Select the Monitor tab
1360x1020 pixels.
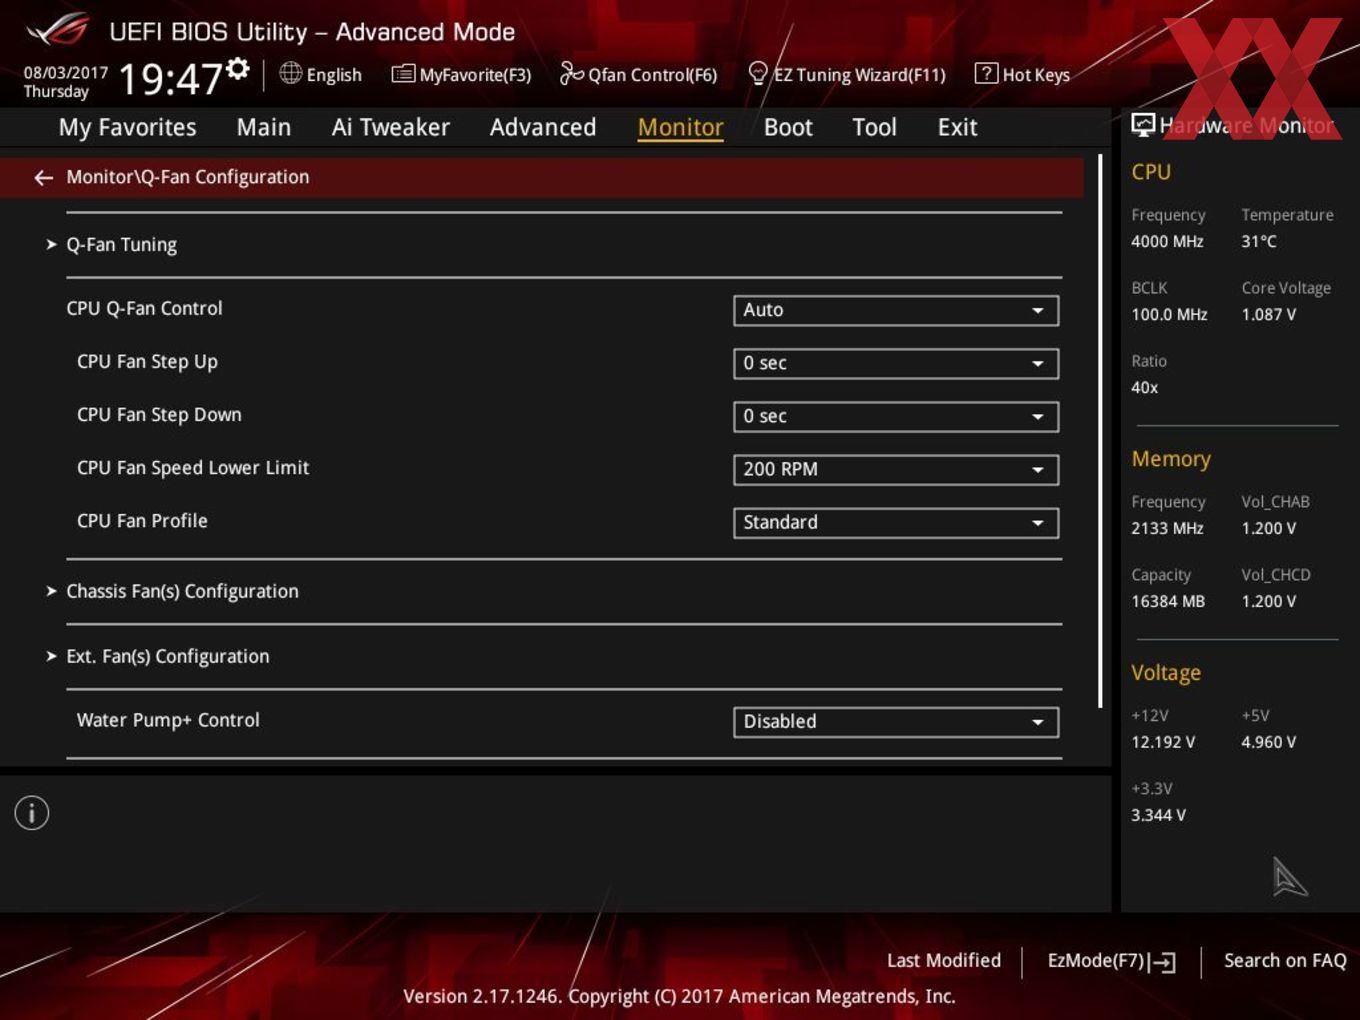680,127
